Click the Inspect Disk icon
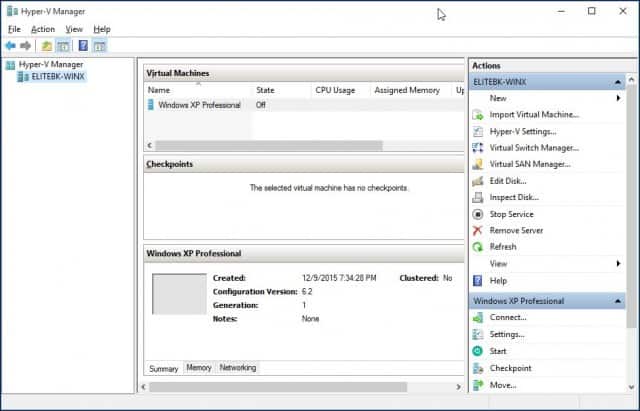Image resolution: width=640 pixels, height=411 pixels. coord(478,197)
